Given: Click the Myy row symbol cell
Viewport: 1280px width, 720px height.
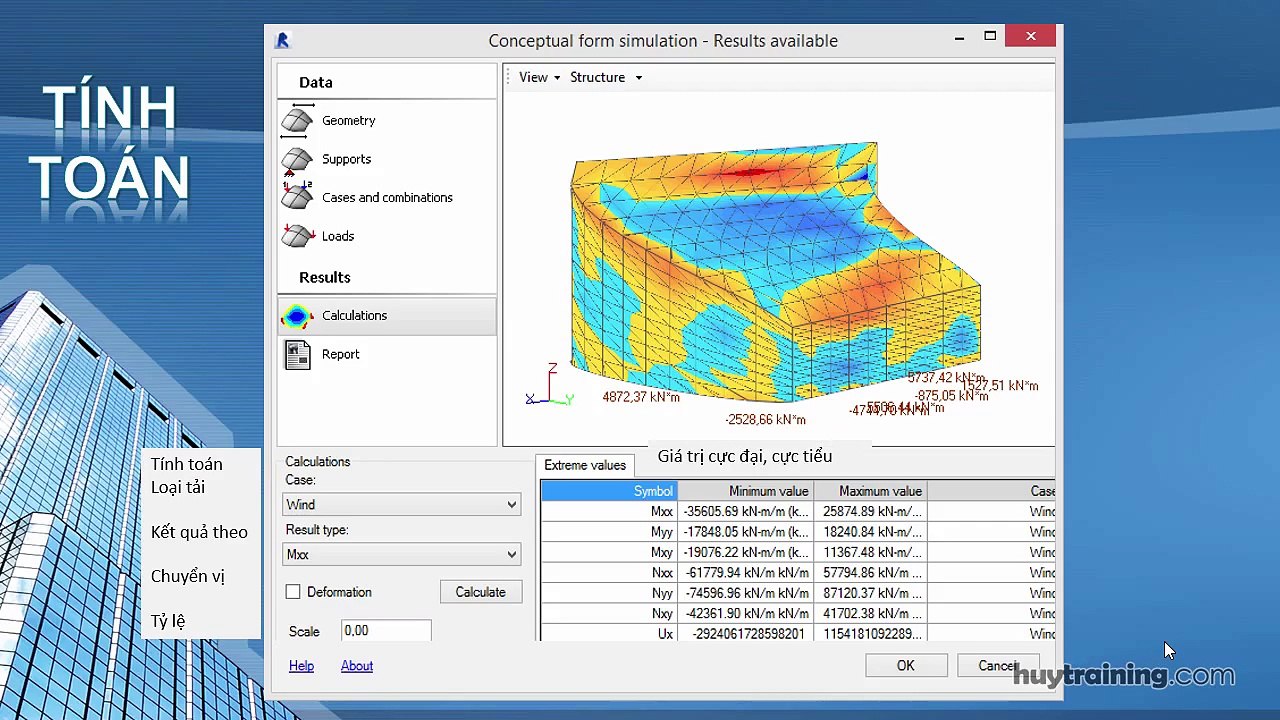Looking at the screenshot, I should click(610, 532).
